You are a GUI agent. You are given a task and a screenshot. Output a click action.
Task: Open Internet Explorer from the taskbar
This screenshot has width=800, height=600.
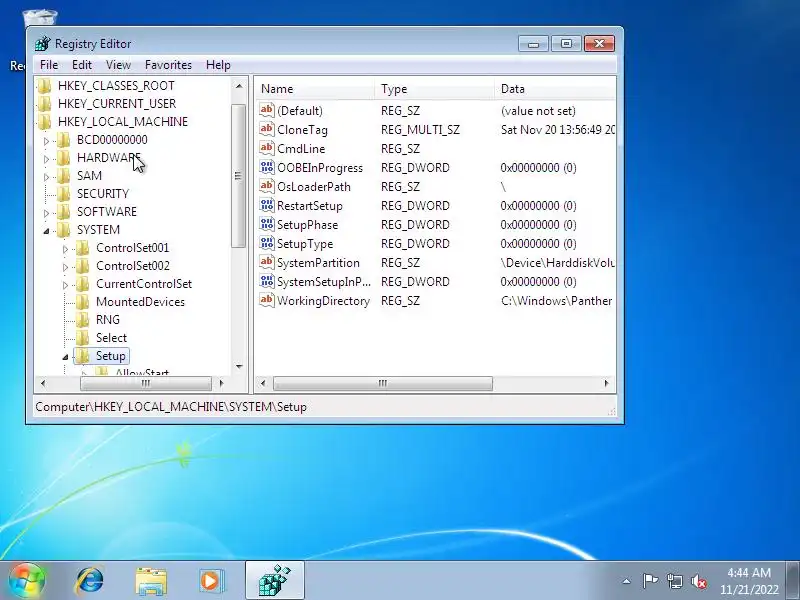click(89, 581)
